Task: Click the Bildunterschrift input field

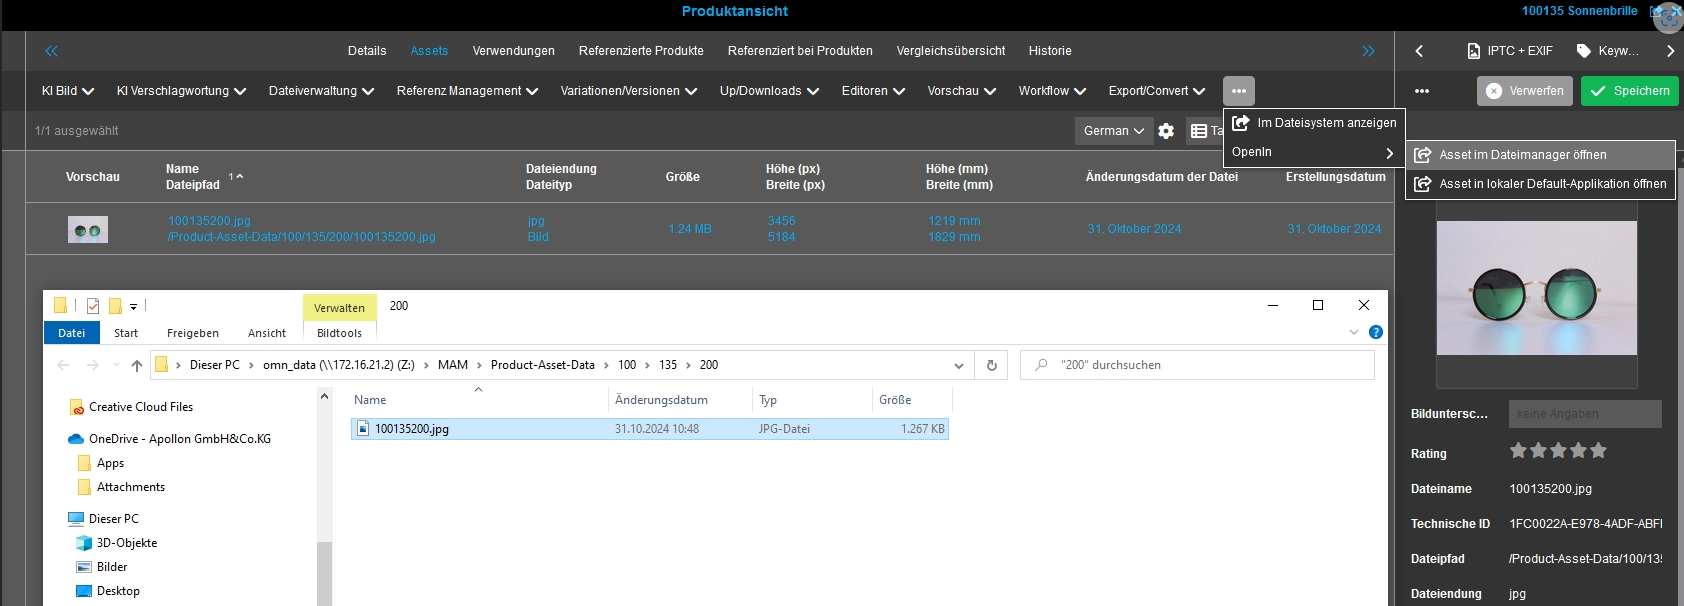Action: click(1584, 414)
